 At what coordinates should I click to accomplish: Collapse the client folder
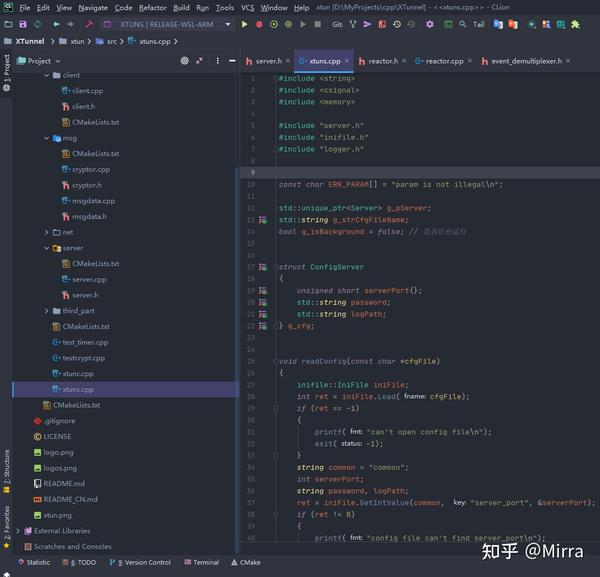pos(47,75)
